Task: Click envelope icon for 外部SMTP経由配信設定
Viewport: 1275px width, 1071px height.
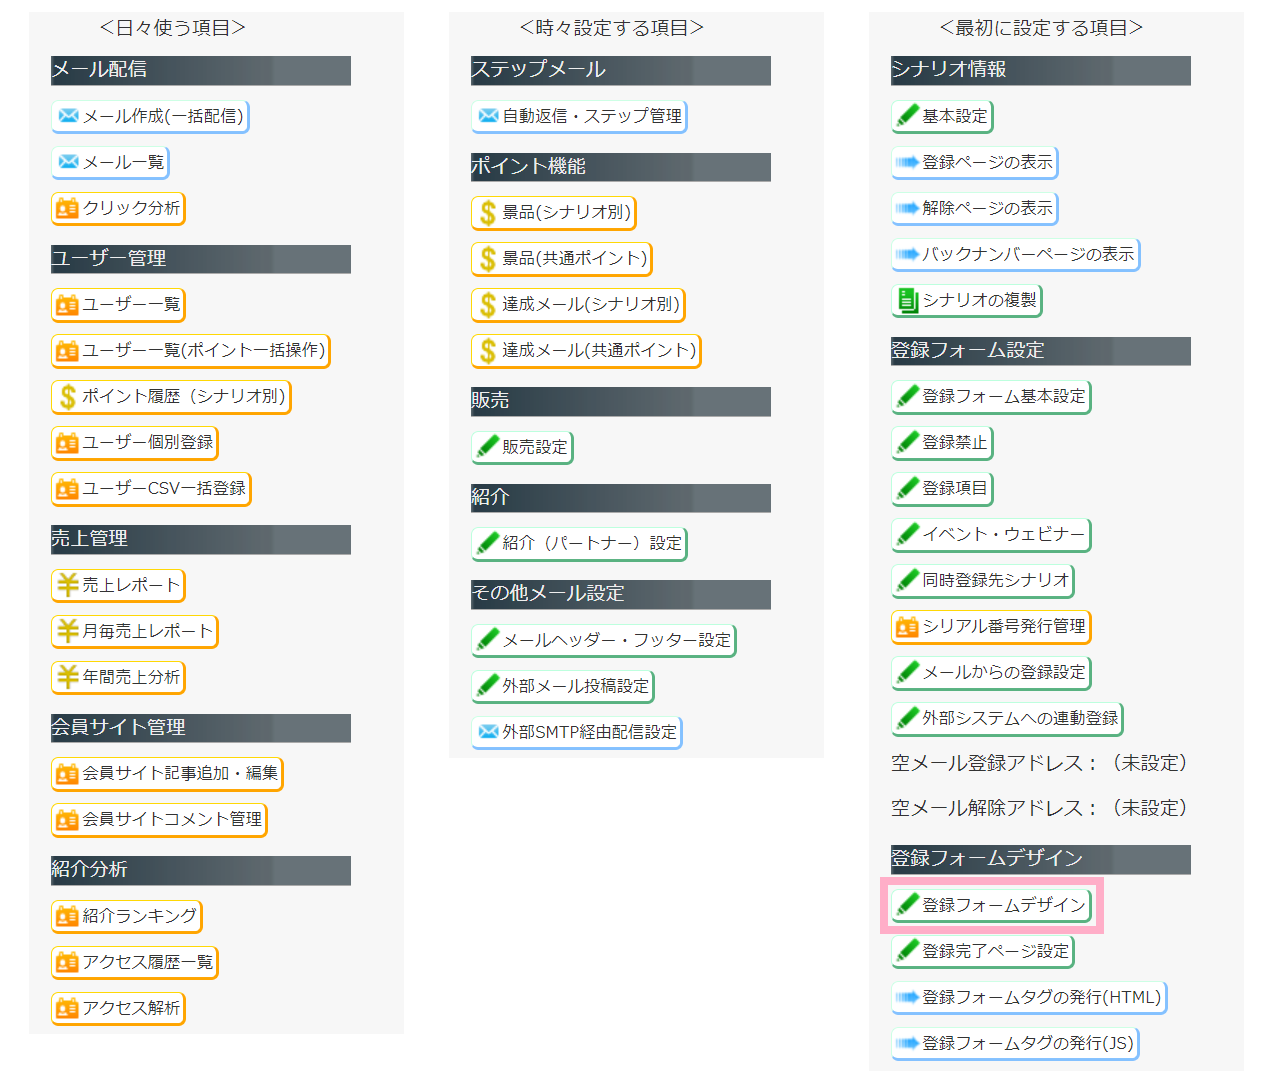Action: point(488,732)
